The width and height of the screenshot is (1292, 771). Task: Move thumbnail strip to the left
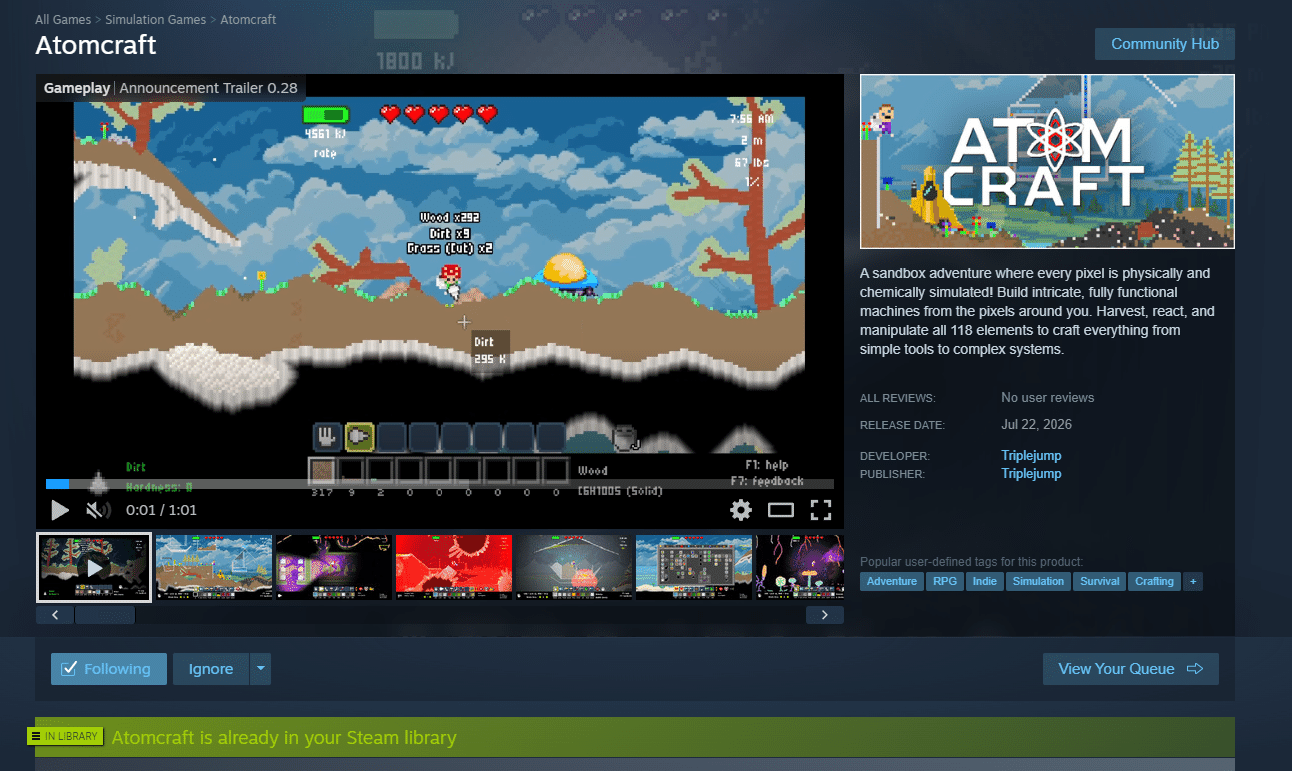[x=55, y=615]
